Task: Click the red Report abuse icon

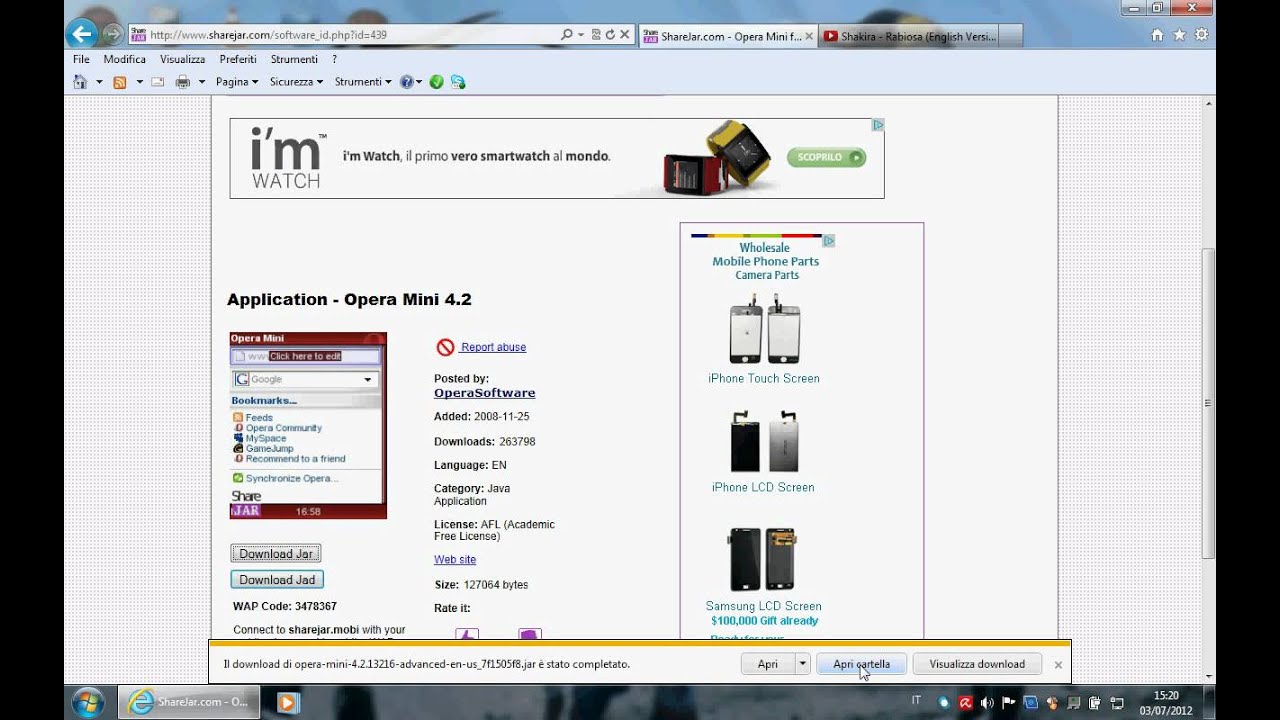Action: (446, 347)
